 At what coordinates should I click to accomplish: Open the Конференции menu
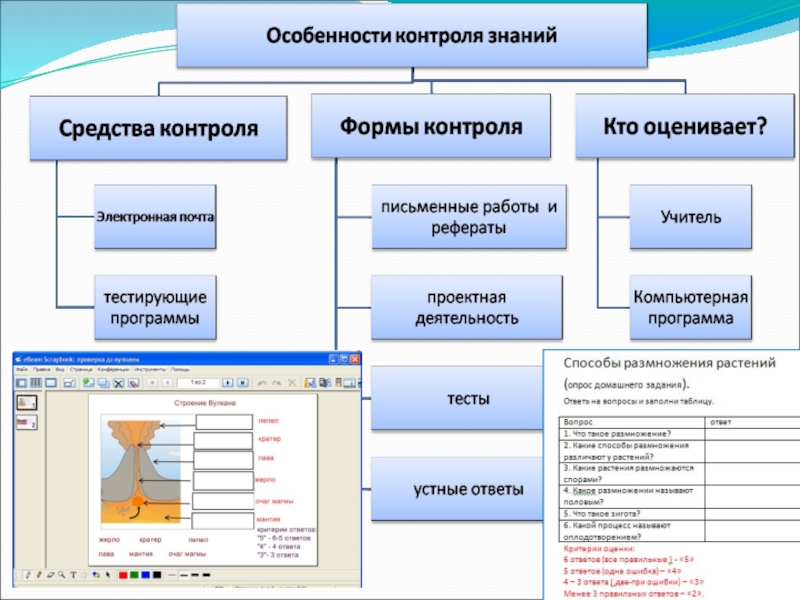point(113,369)
